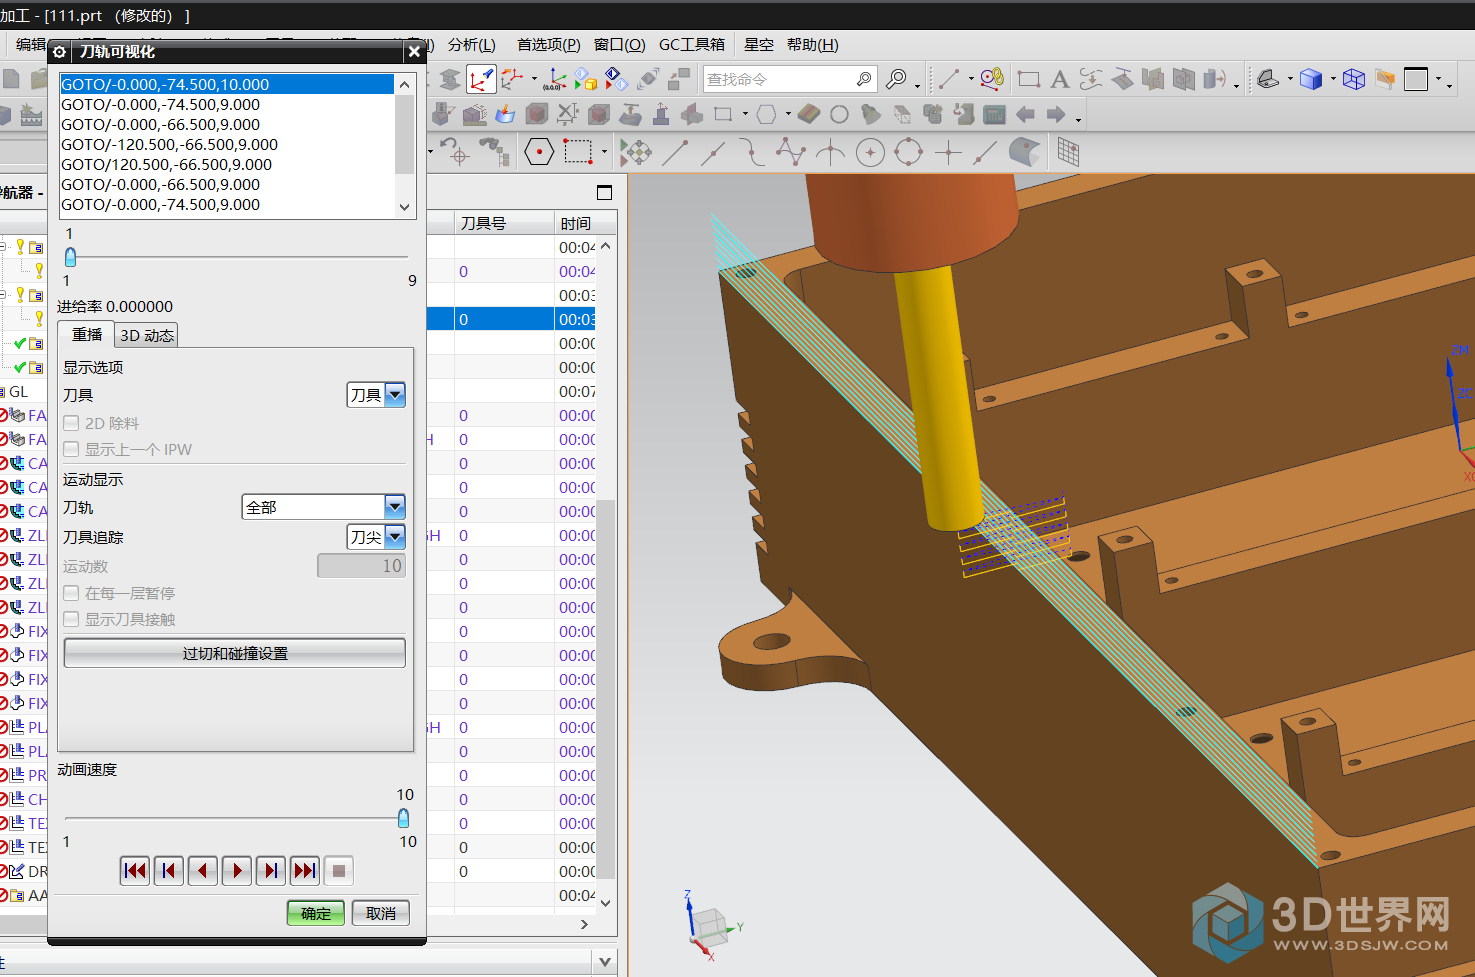The height and width of the screenshot is (977, 1475).
Task: Step forward one motion
Action: point(271,871)
